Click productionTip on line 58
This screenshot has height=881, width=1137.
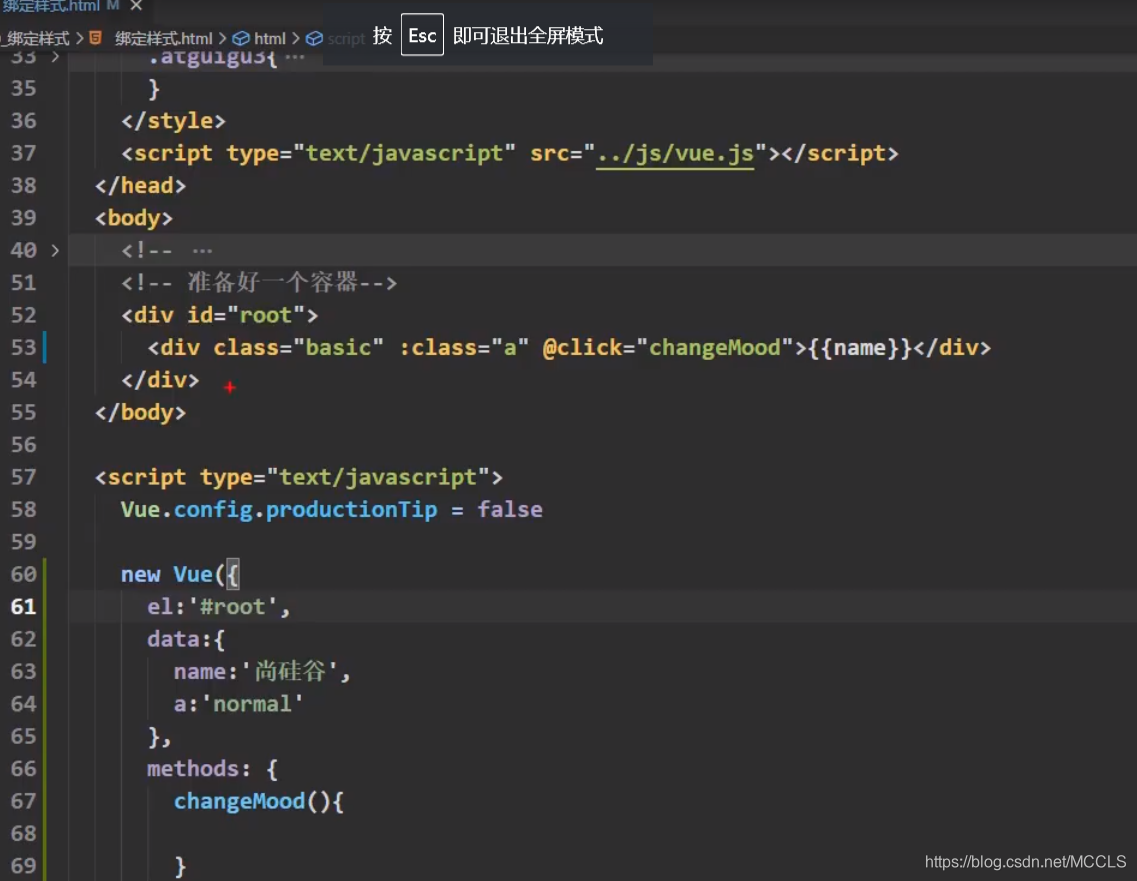352,510
